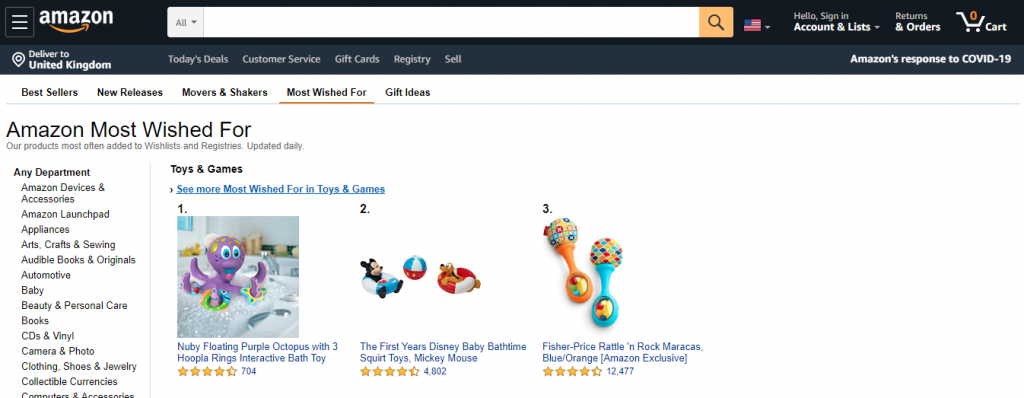
Task: Expand the language flag dropdown arrow
Action: (767, 27)
